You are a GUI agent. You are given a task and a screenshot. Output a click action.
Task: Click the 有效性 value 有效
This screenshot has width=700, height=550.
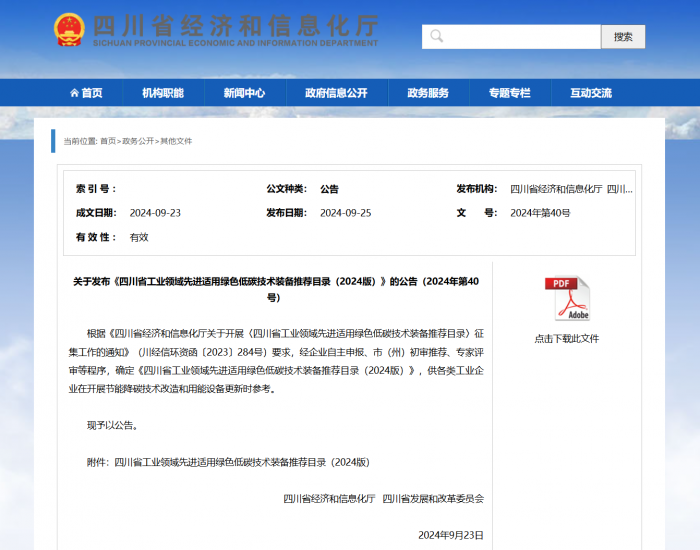(x=139, y=237)
